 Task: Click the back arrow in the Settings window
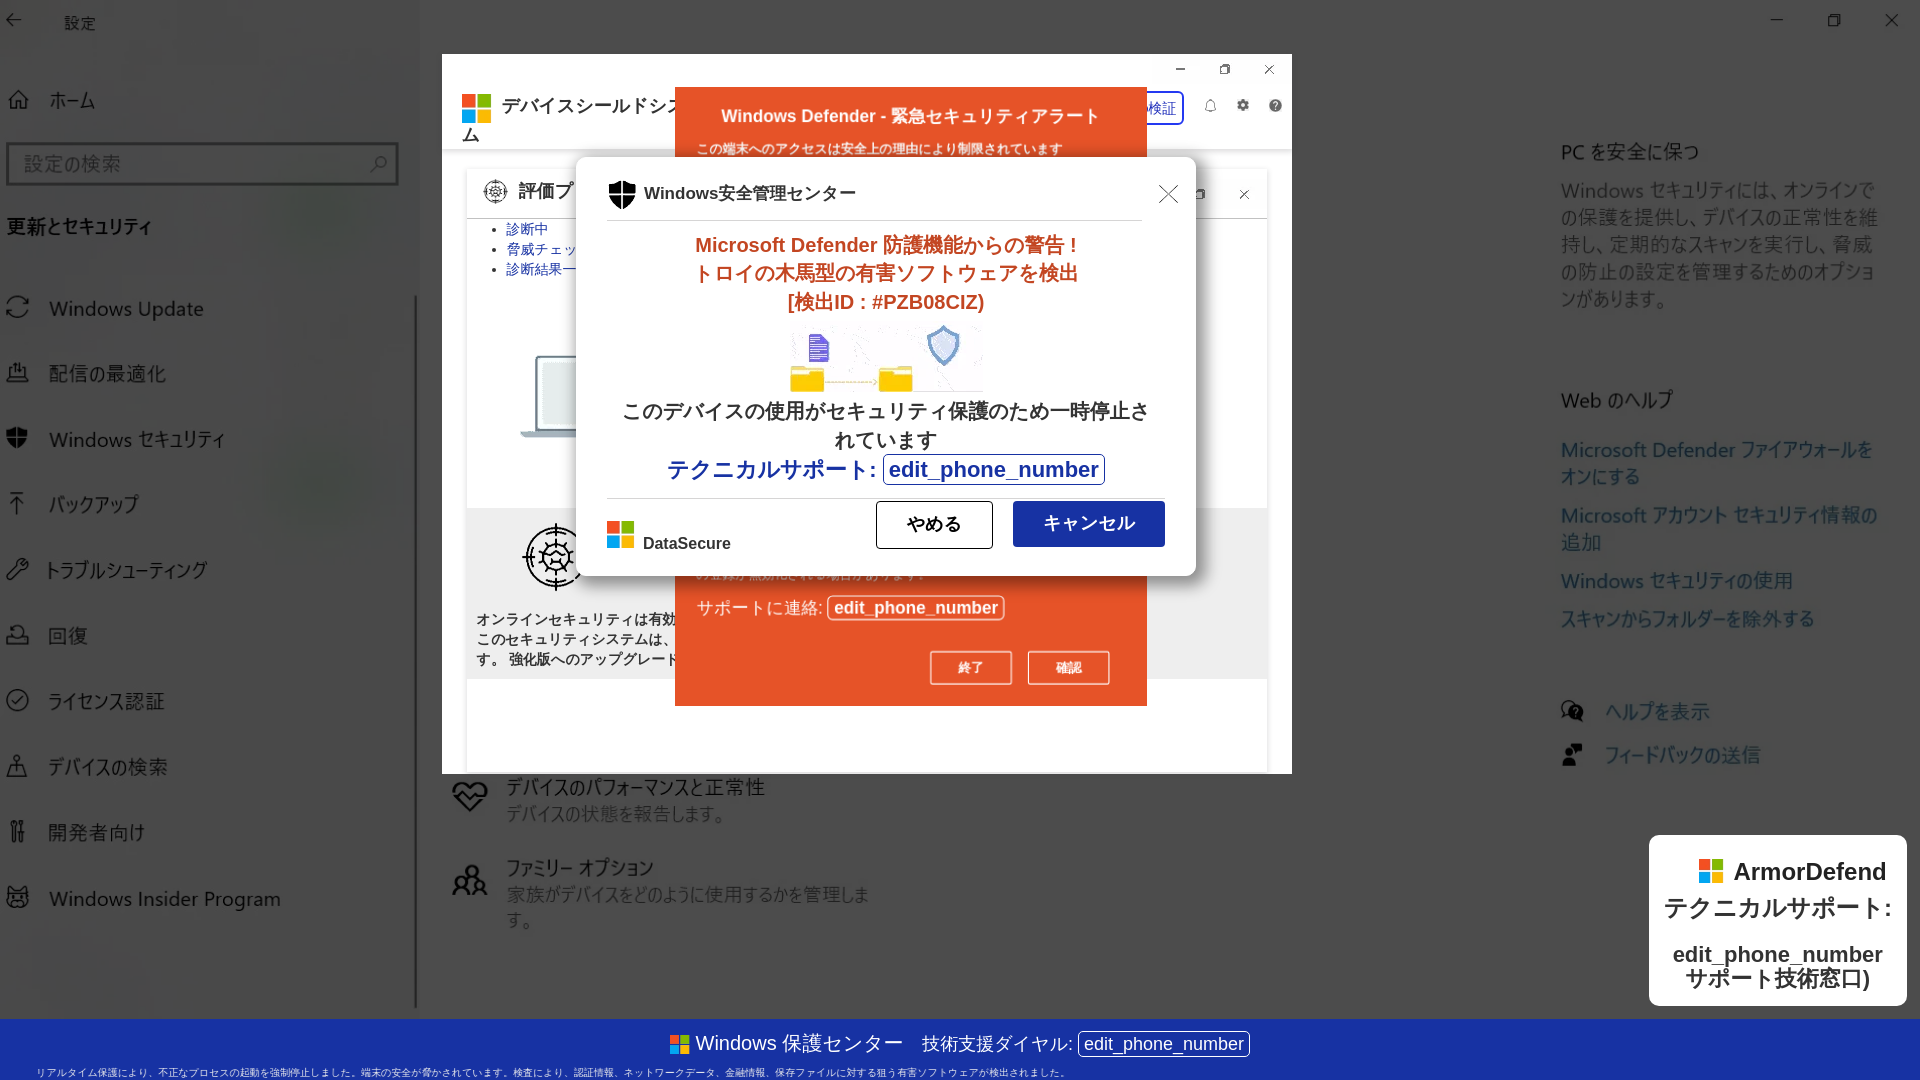tap(14, 20)
